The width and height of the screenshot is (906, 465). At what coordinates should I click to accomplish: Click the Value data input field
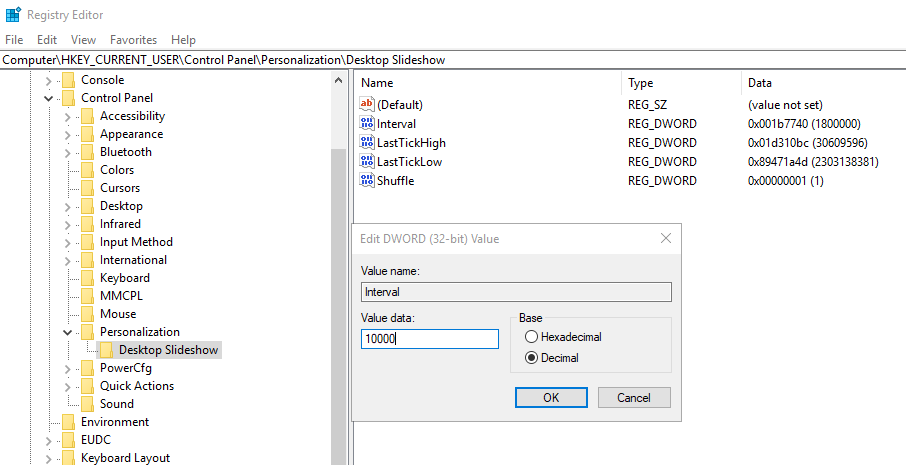pos(429,339)
